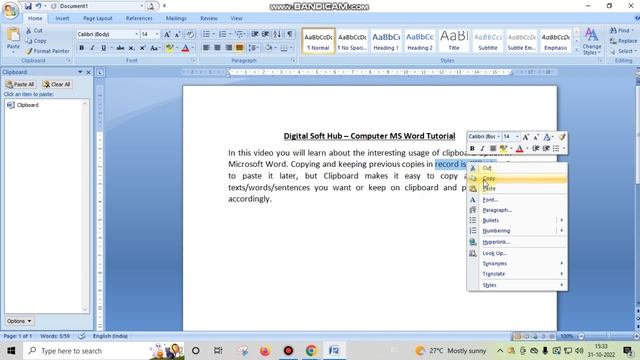640x360 pixels.
Task: Clear formatting using the ribbon eraser icon
Action: [190, 34]
